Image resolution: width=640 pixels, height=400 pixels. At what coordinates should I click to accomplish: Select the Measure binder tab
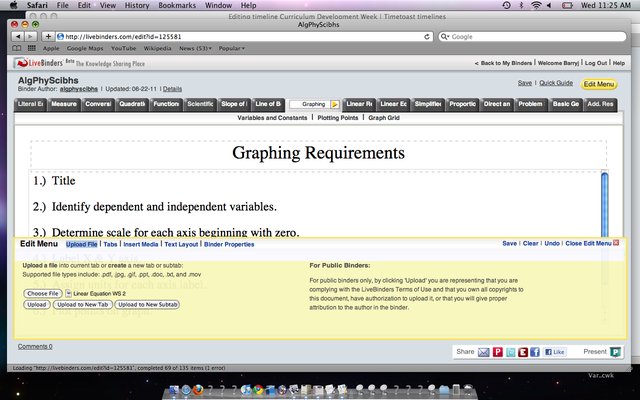pos(64,104)
